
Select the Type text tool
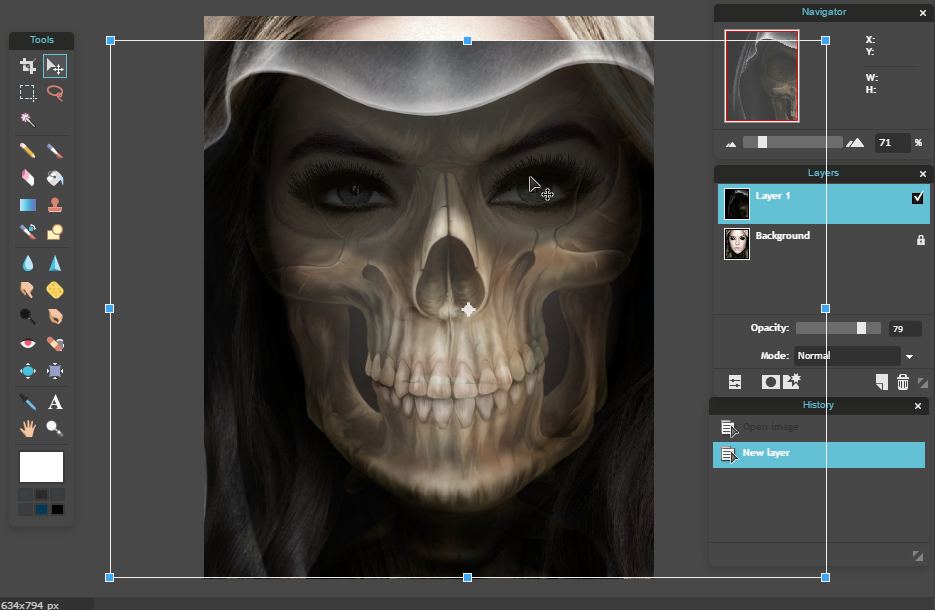55,402
